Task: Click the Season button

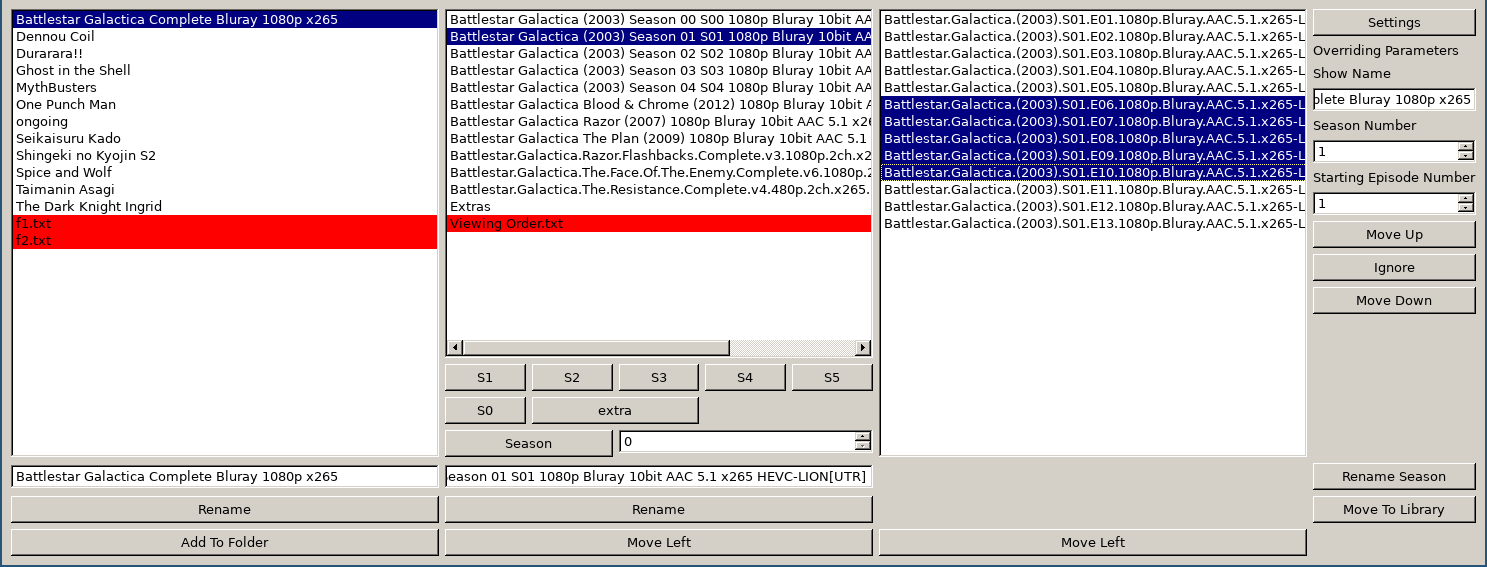Action: 528,443
